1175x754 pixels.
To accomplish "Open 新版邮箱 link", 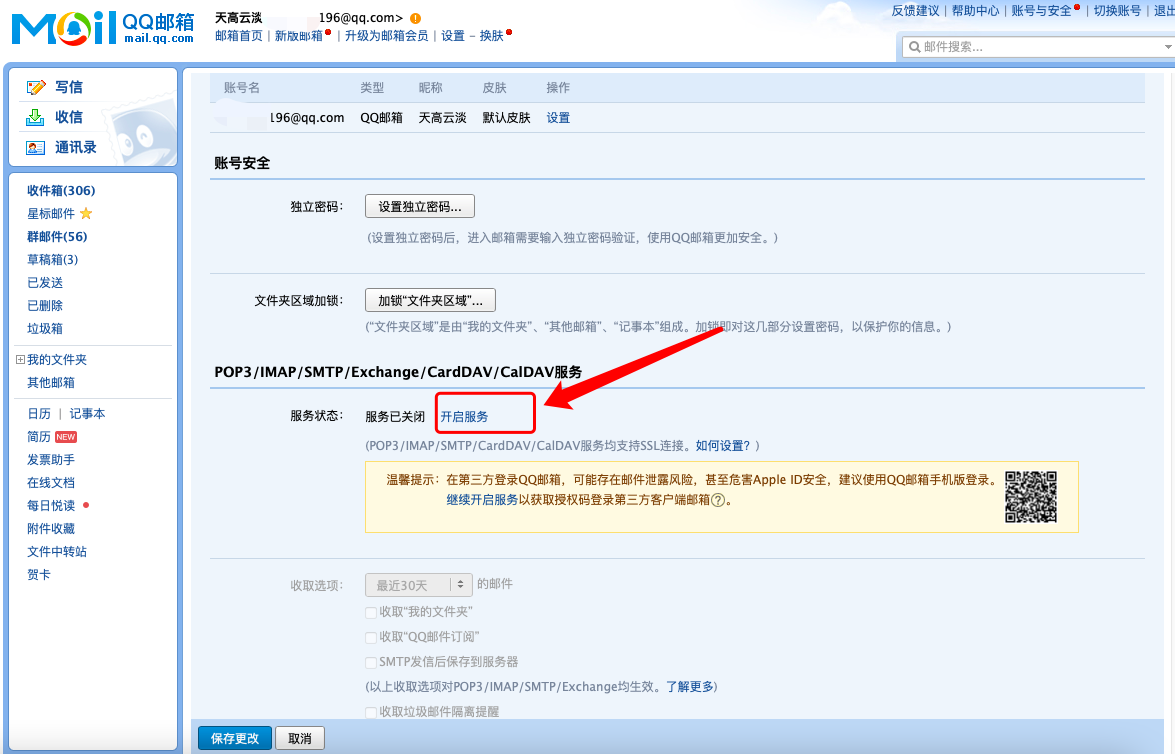I will (x=298, y=36).
